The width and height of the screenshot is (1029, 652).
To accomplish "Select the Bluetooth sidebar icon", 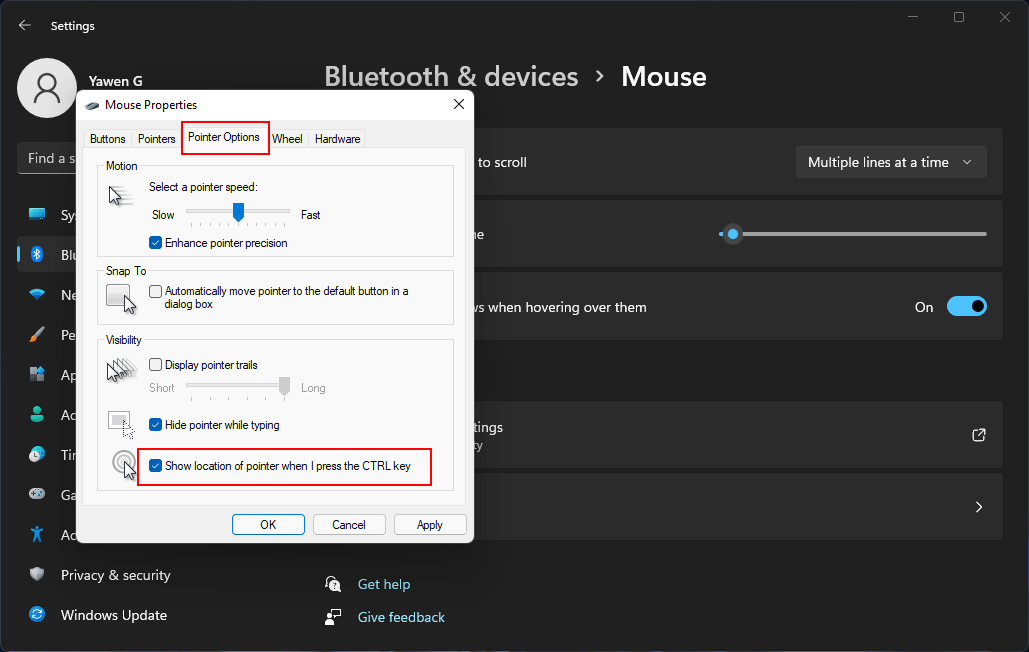I will point(37,255).
